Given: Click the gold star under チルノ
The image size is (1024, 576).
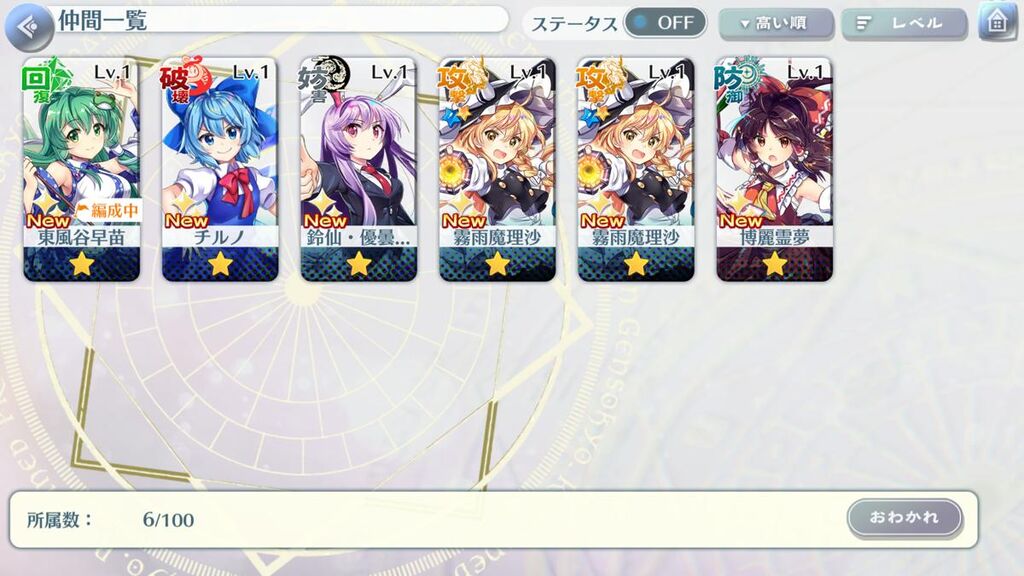Looking at the screenshot, I should tap(220, 264).
